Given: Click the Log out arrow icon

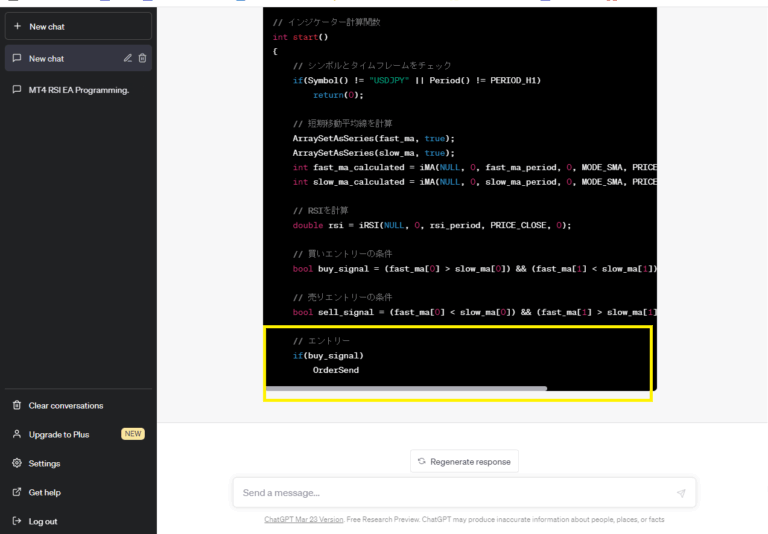Looking at the screenshot, I should point(17,521).
